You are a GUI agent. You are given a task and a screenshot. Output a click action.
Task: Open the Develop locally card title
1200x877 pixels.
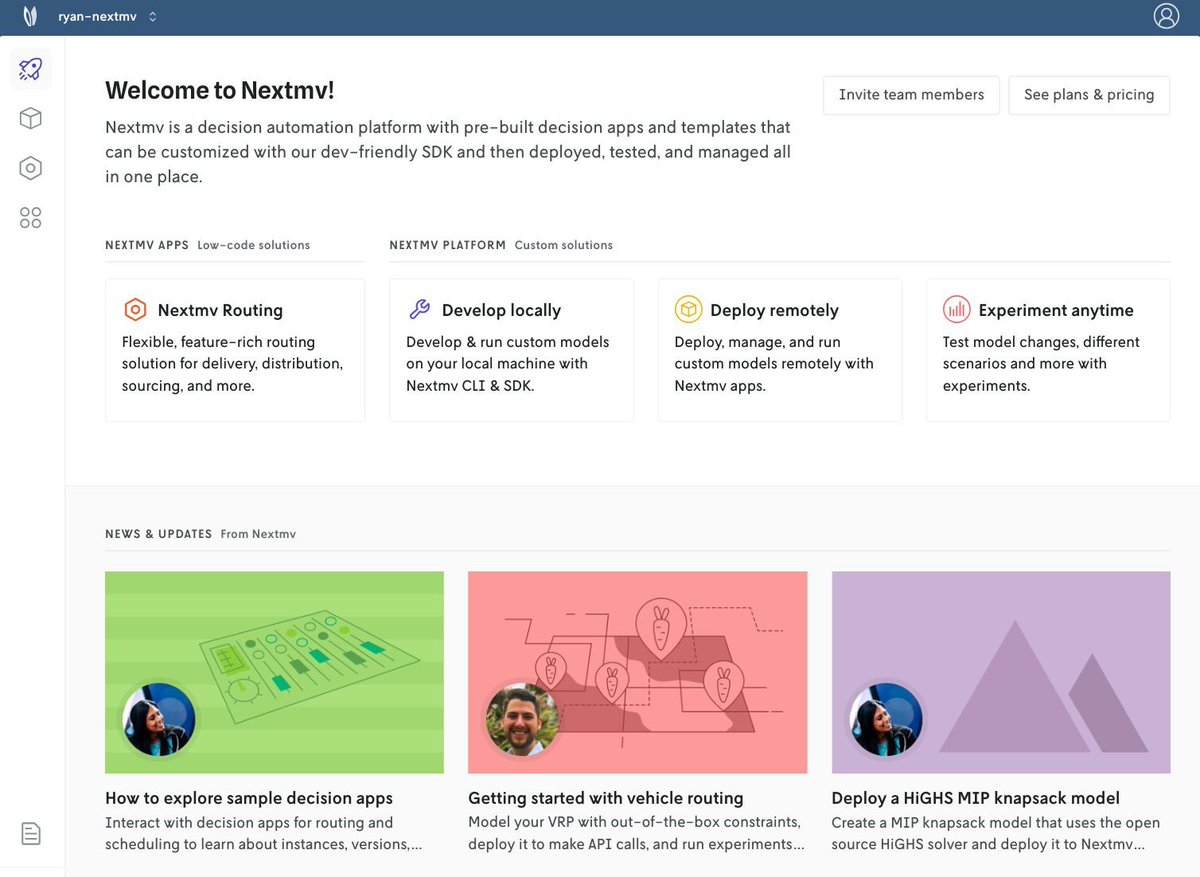(x=501, y=310)
